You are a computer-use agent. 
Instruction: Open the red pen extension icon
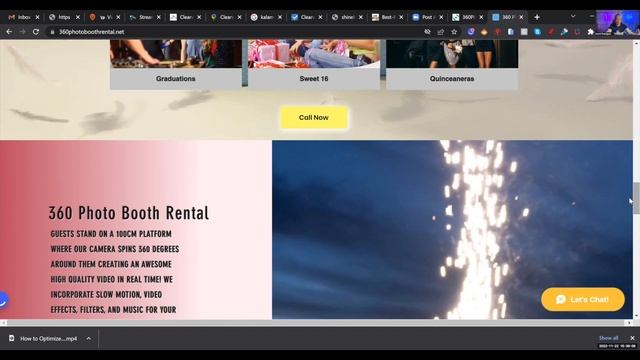(x=551, y=32)
